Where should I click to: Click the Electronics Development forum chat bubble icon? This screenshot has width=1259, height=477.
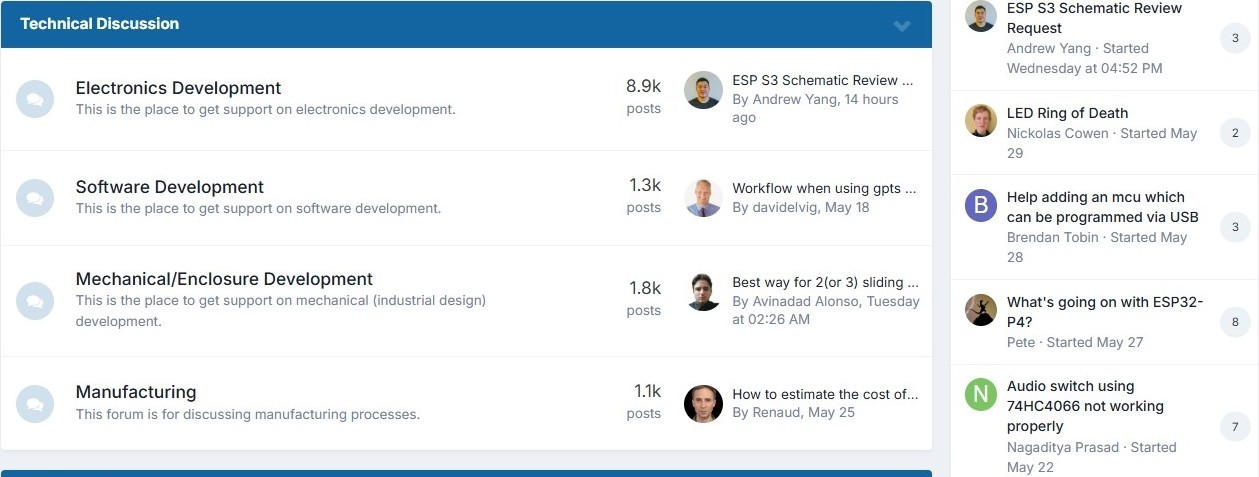[35, 99]
